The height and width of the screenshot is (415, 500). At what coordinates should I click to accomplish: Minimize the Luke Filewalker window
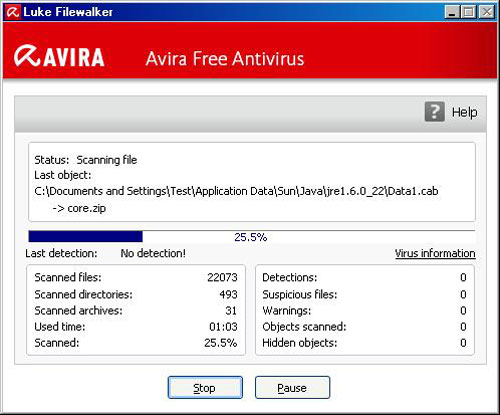click(452, 12)
